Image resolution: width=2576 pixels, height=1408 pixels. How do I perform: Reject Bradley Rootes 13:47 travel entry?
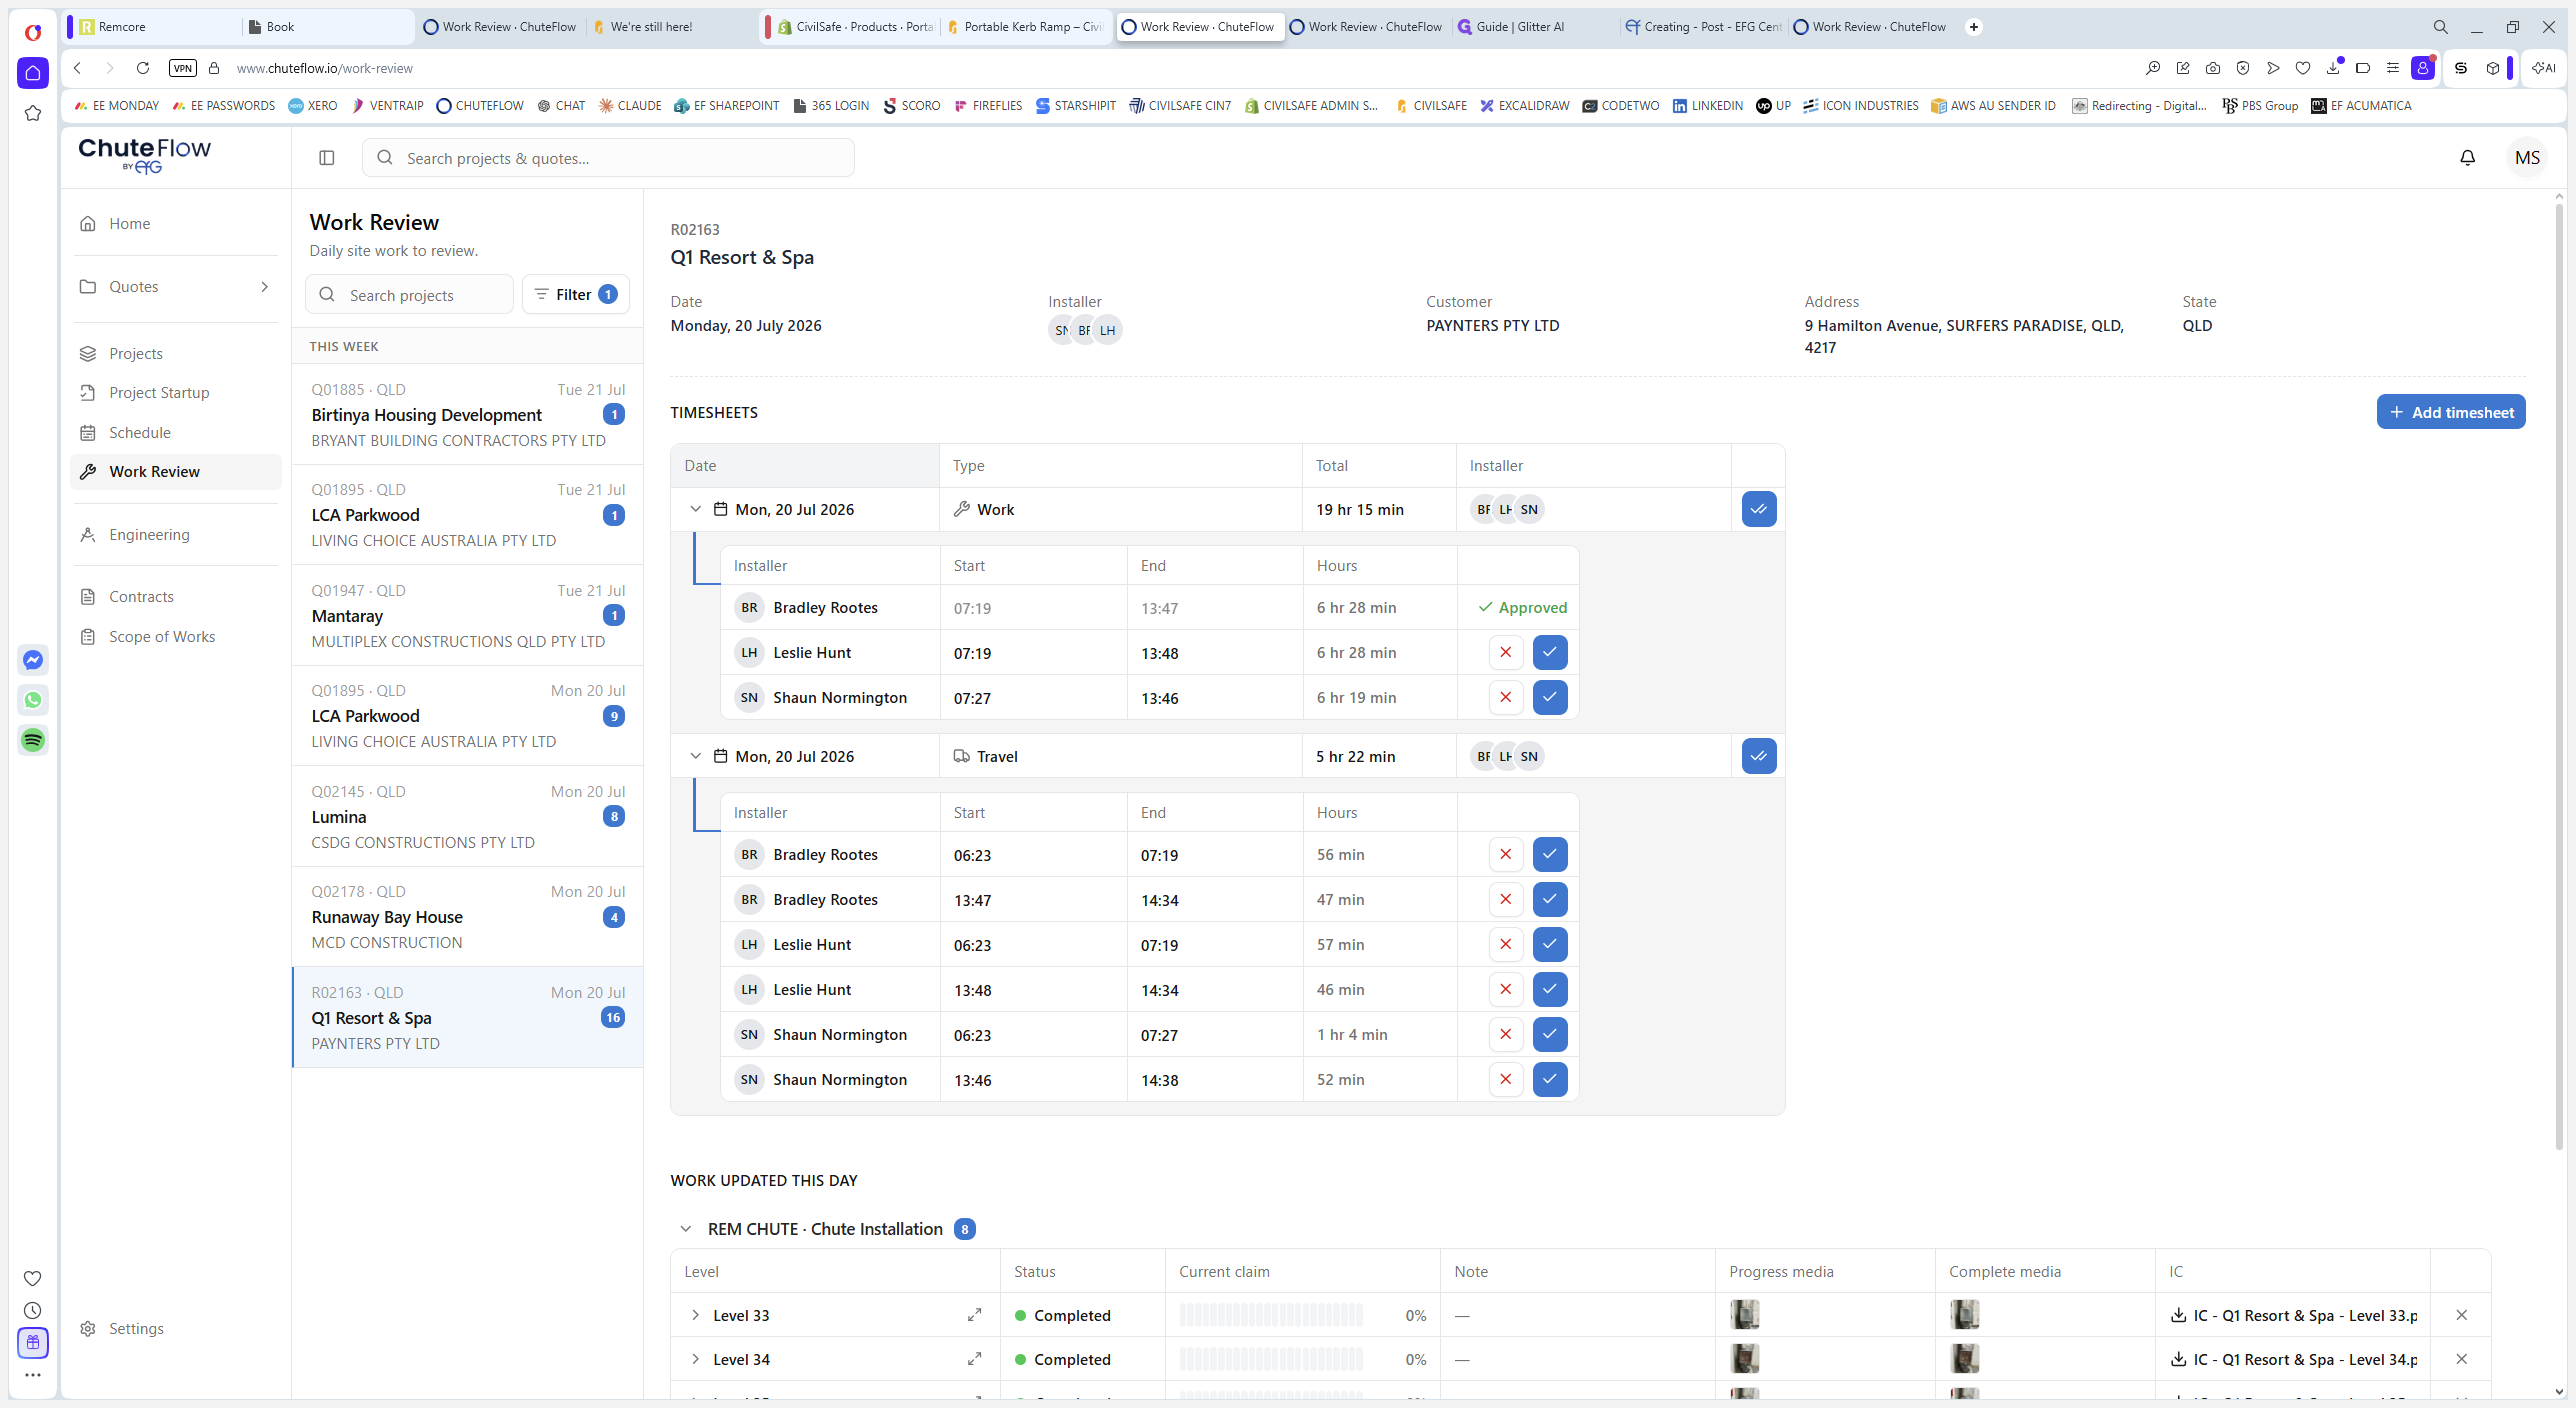[x=1505, y=899]
